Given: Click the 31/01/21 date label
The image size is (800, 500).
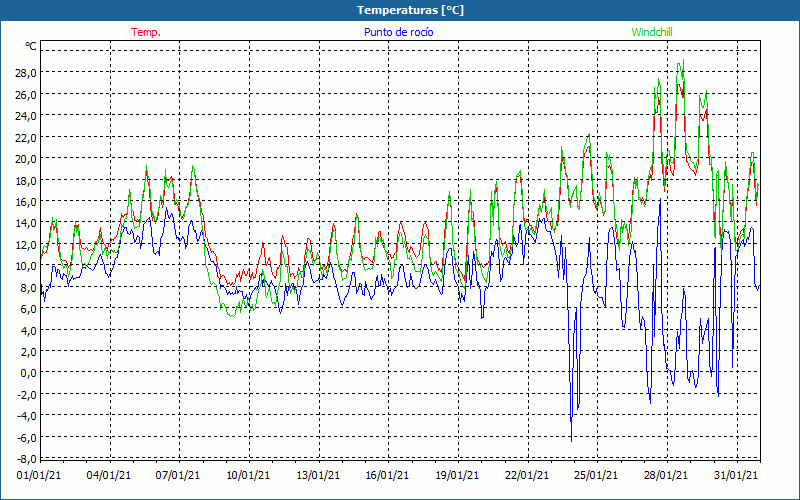Looking at the screenshot, I should coord(736,475).
